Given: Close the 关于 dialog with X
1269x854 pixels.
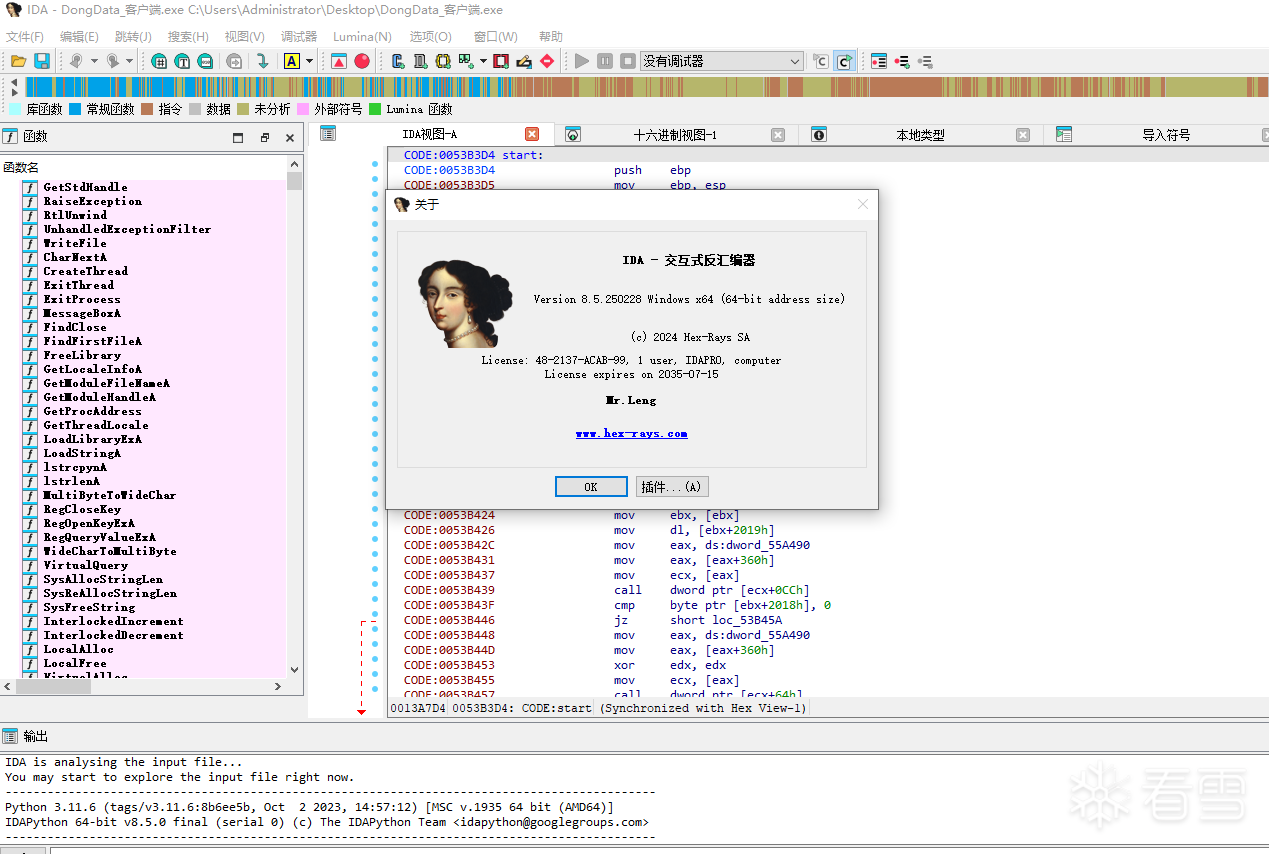Looking at the screenshot, I should (863, 204).
